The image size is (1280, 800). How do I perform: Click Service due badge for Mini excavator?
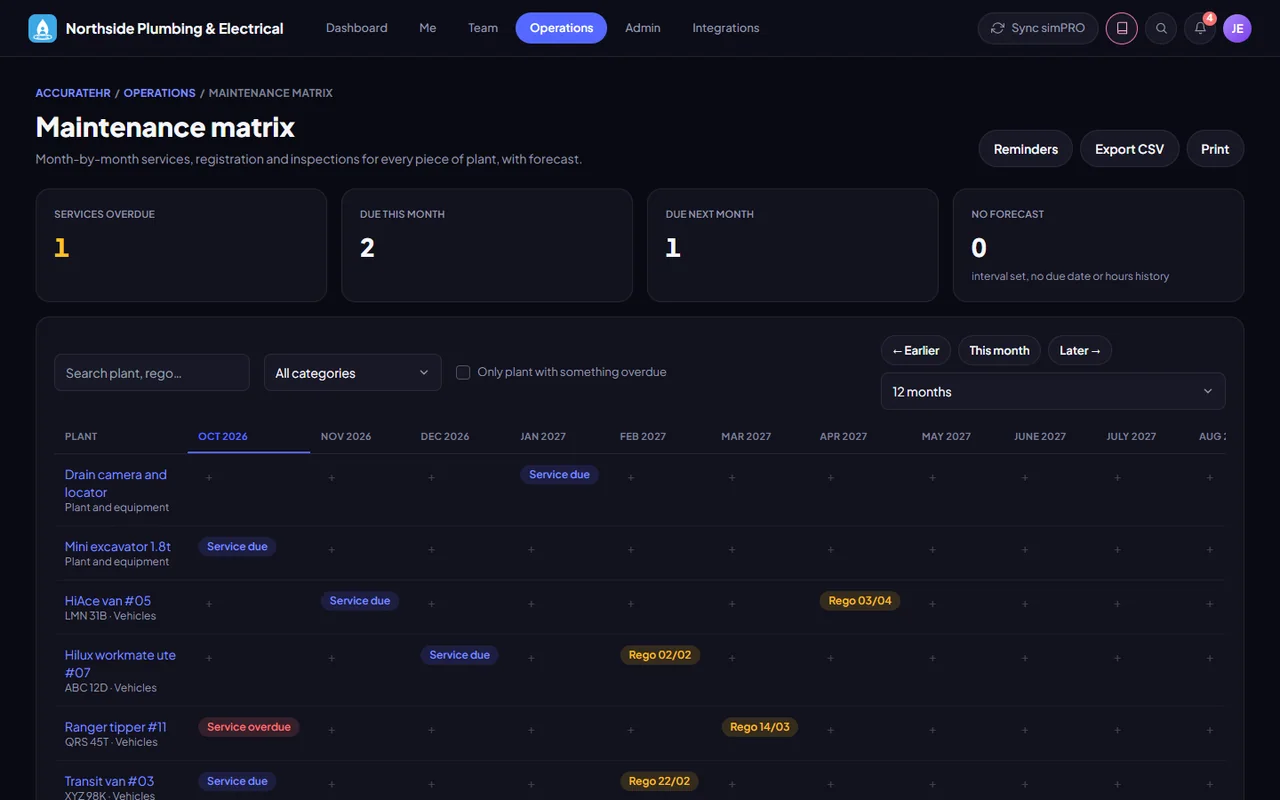tap(237, 547)
